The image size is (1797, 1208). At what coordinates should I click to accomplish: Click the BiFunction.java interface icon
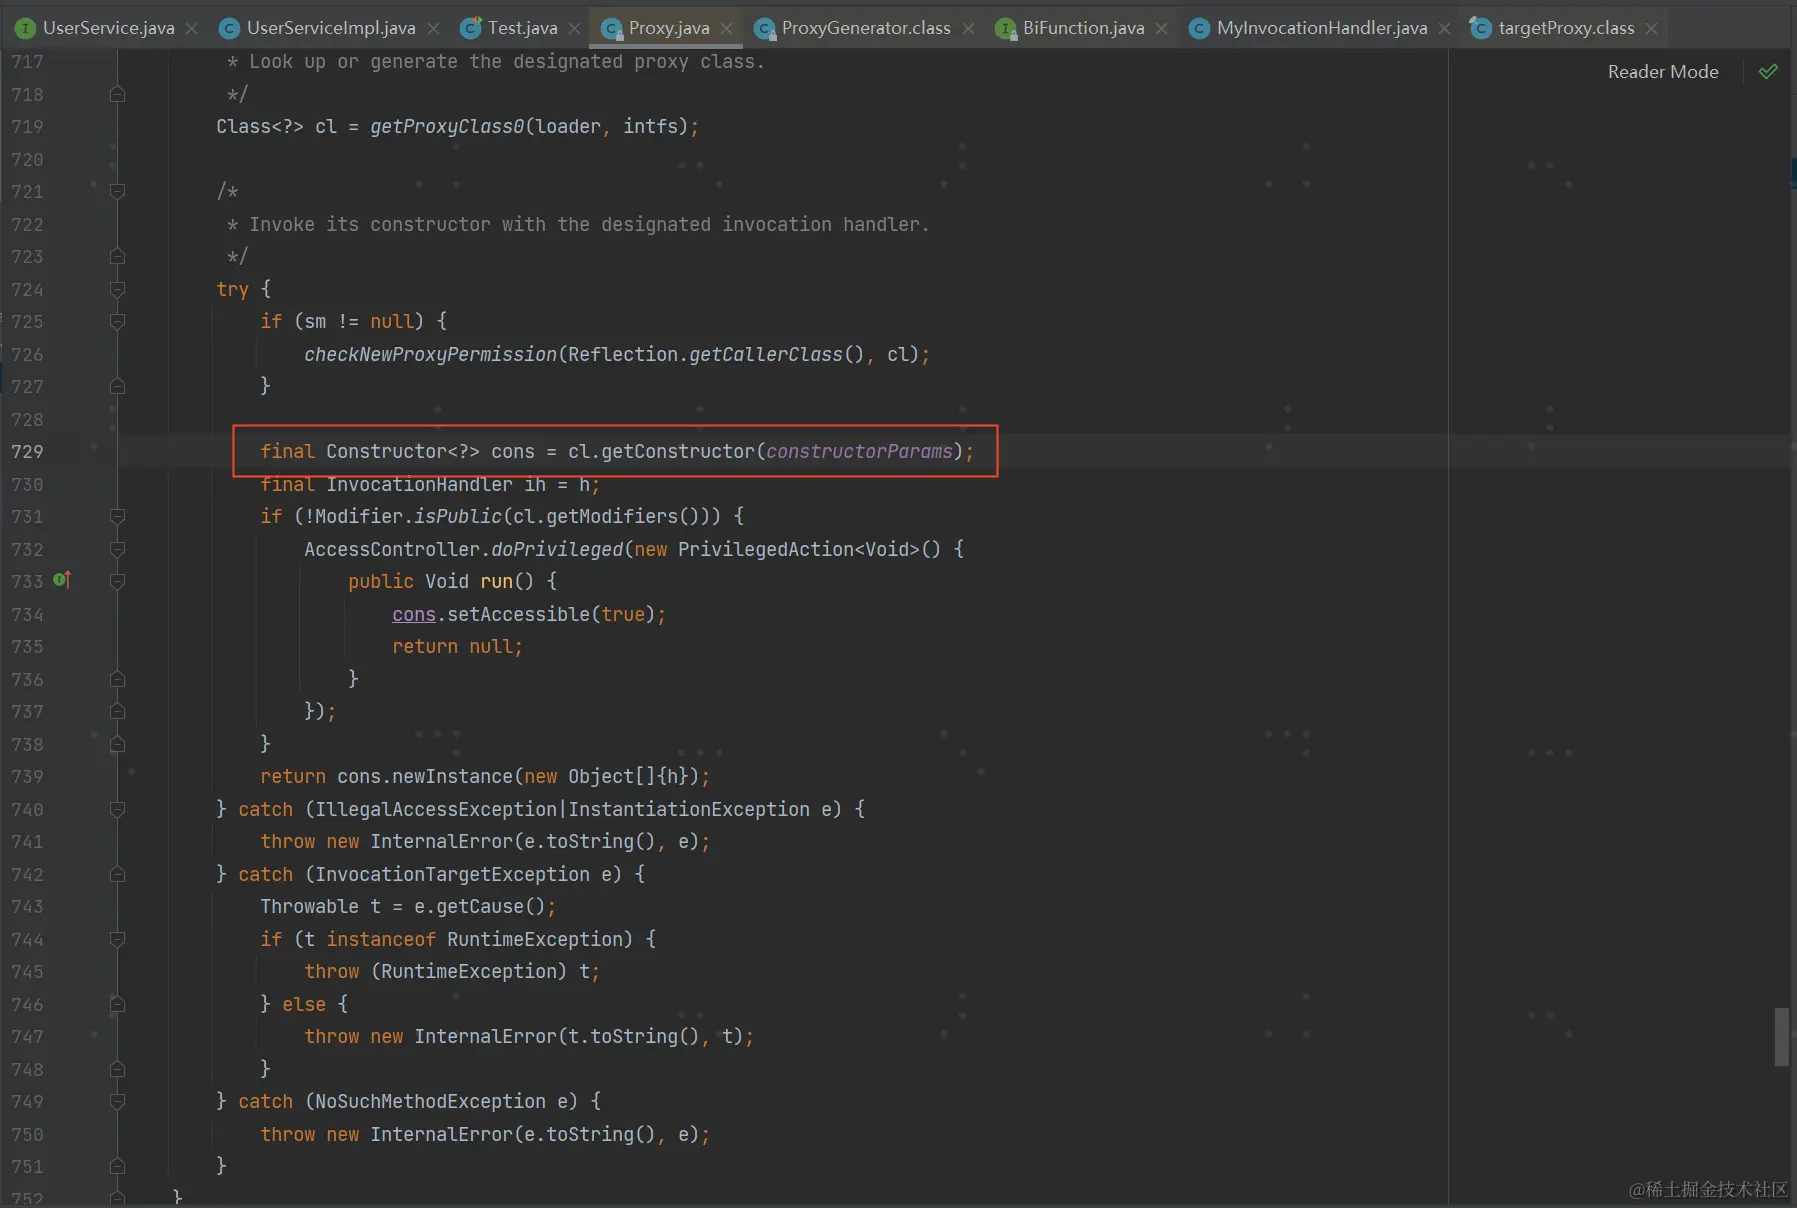point(1006,29)
